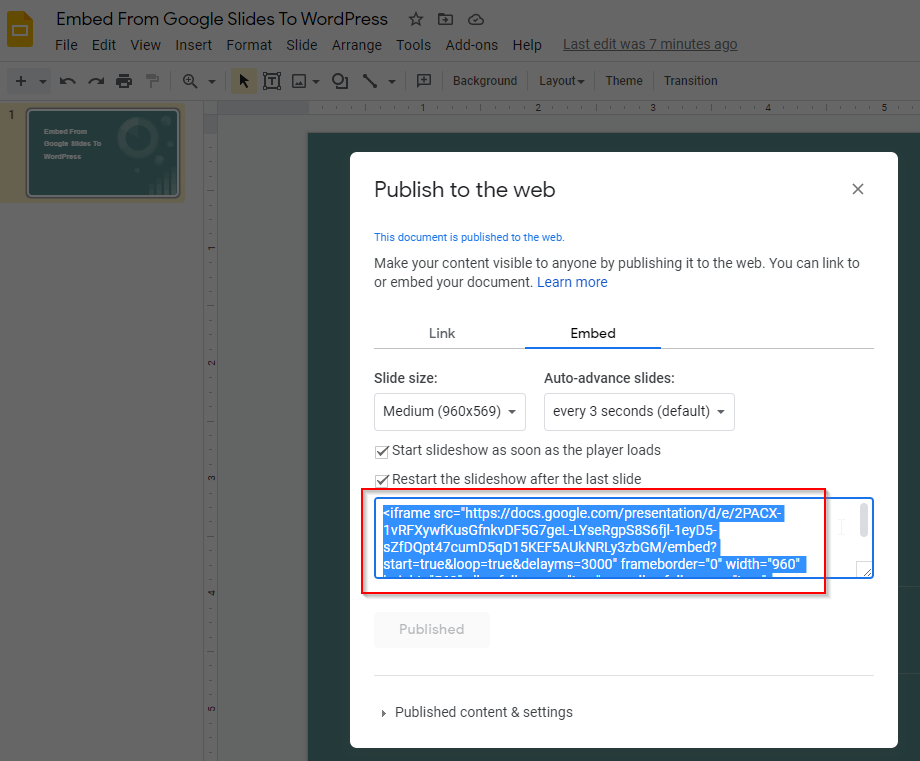Switch to the Embed tab
This screenshot has height=761, width=920.
(x=593, y=333)
